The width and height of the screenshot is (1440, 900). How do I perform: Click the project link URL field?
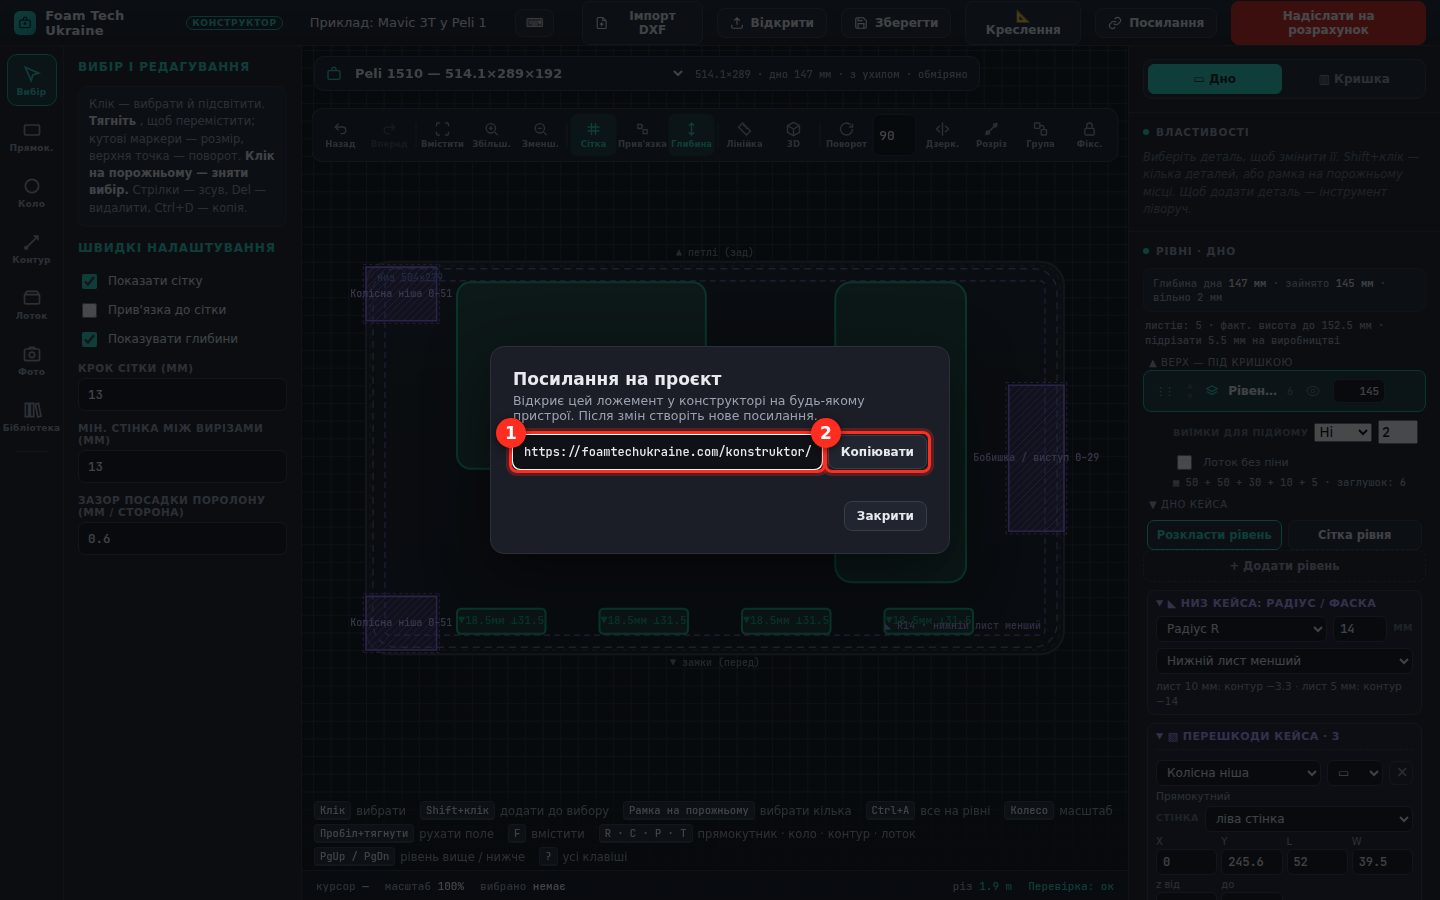(667, 452)
